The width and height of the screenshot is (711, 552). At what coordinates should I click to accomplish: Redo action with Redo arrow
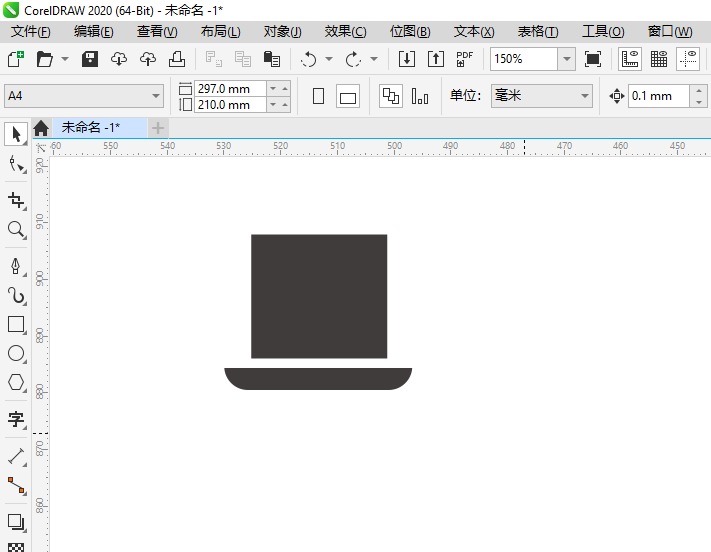click(354, 59)
